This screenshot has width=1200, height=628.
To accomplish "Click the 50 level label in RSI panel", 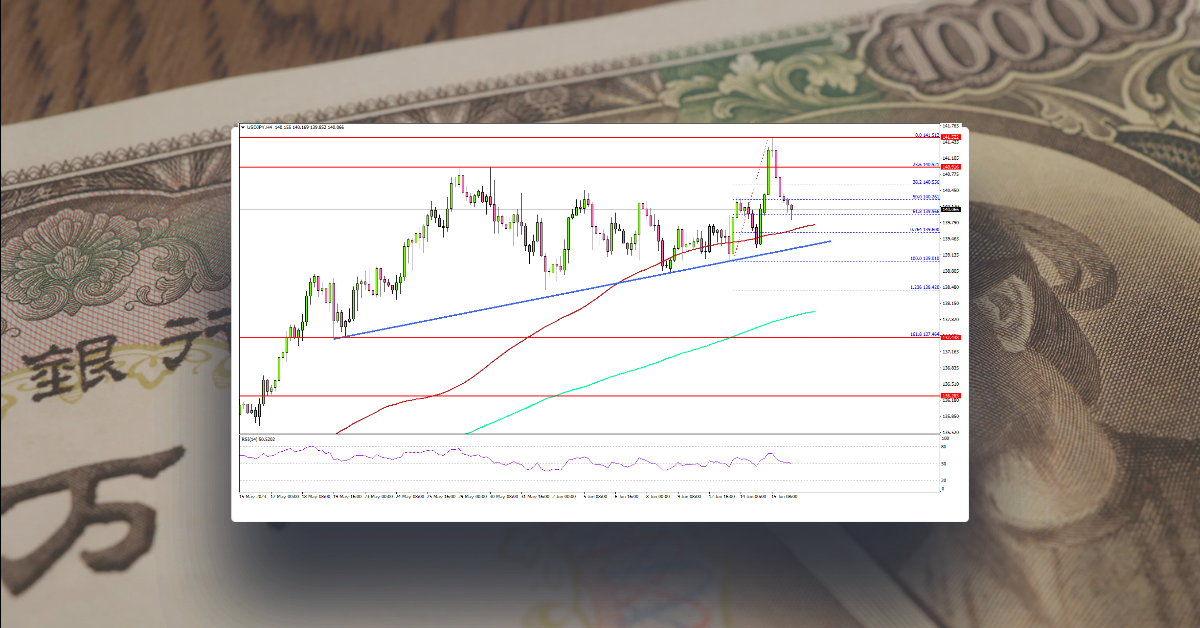I will (x=941, y=464).
